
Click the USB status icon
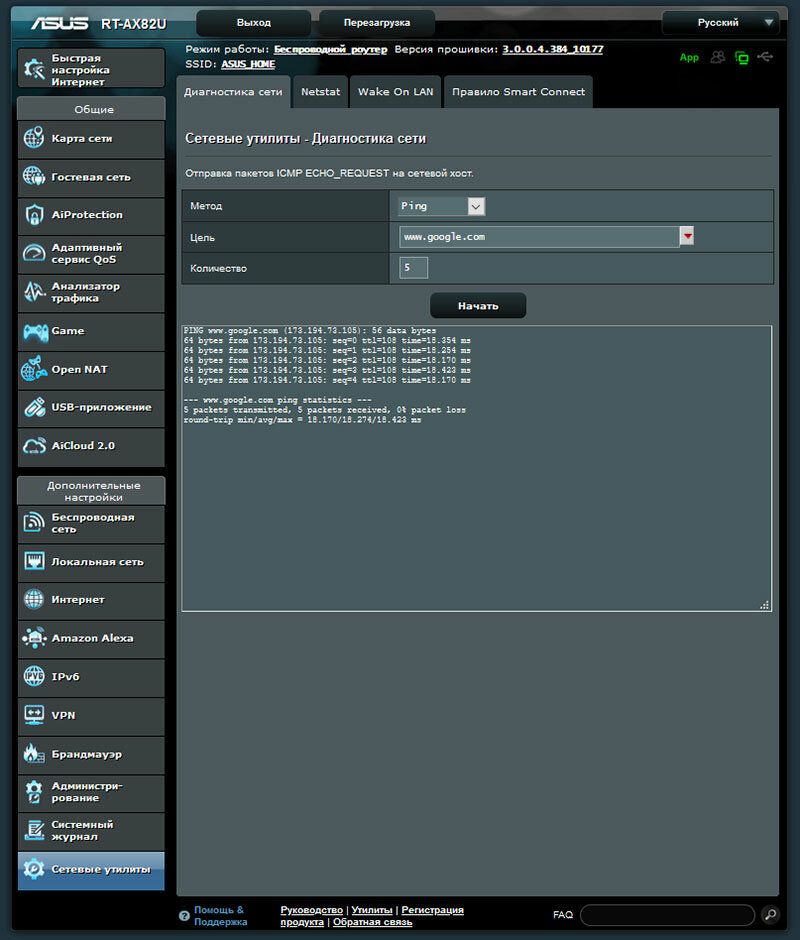[765, 56]
